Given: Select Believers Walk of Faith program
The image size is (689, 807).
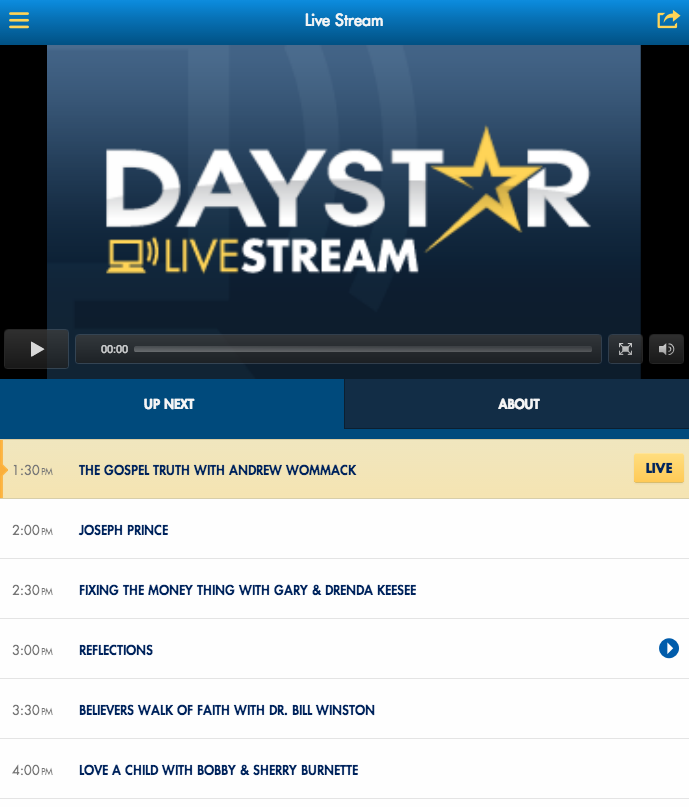Looking at the screenshot, I should (344, 709).
